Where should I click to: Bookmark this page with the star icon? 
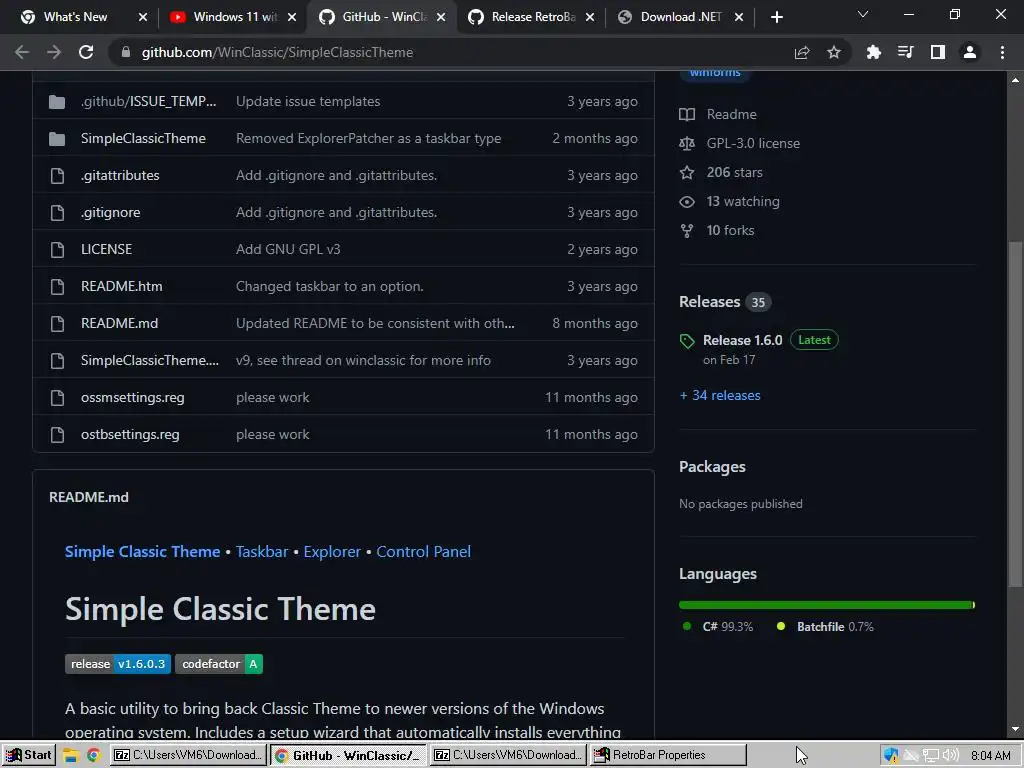pyautogui.click(x=834, y=52)
